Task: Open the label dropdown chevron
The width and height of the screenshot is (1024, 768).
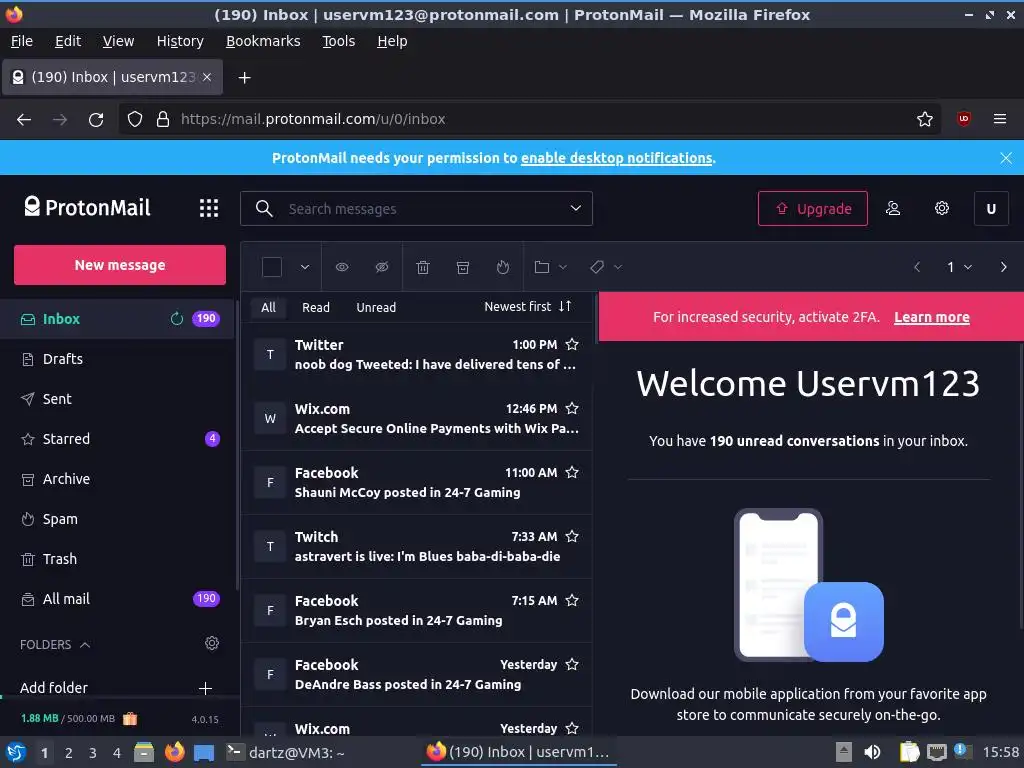Action: [617, 267]
